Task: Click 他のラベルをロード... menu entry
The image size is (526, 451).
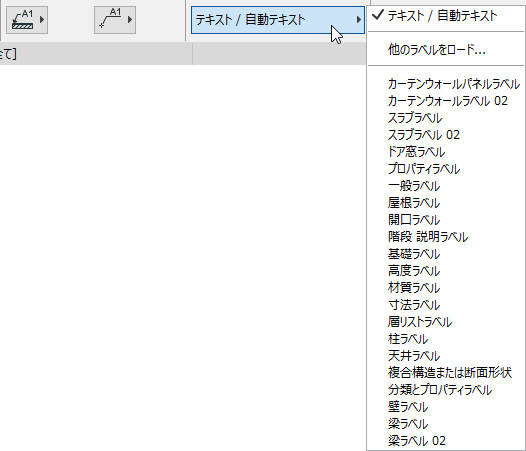Action: 445,50
